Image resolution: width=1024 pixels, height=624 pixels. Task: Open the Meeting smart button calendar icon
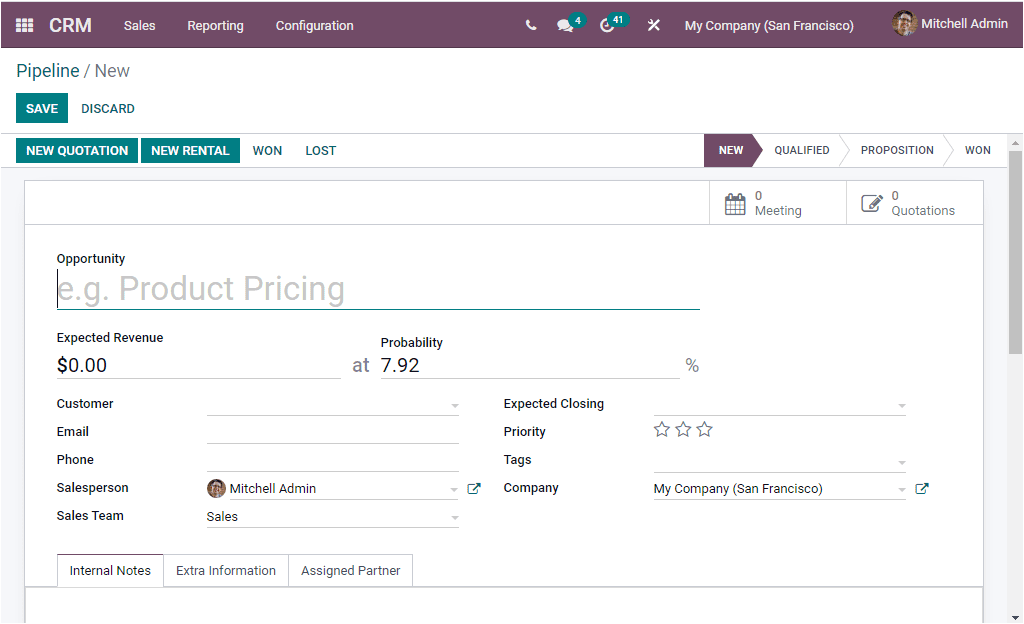(735, 202)
